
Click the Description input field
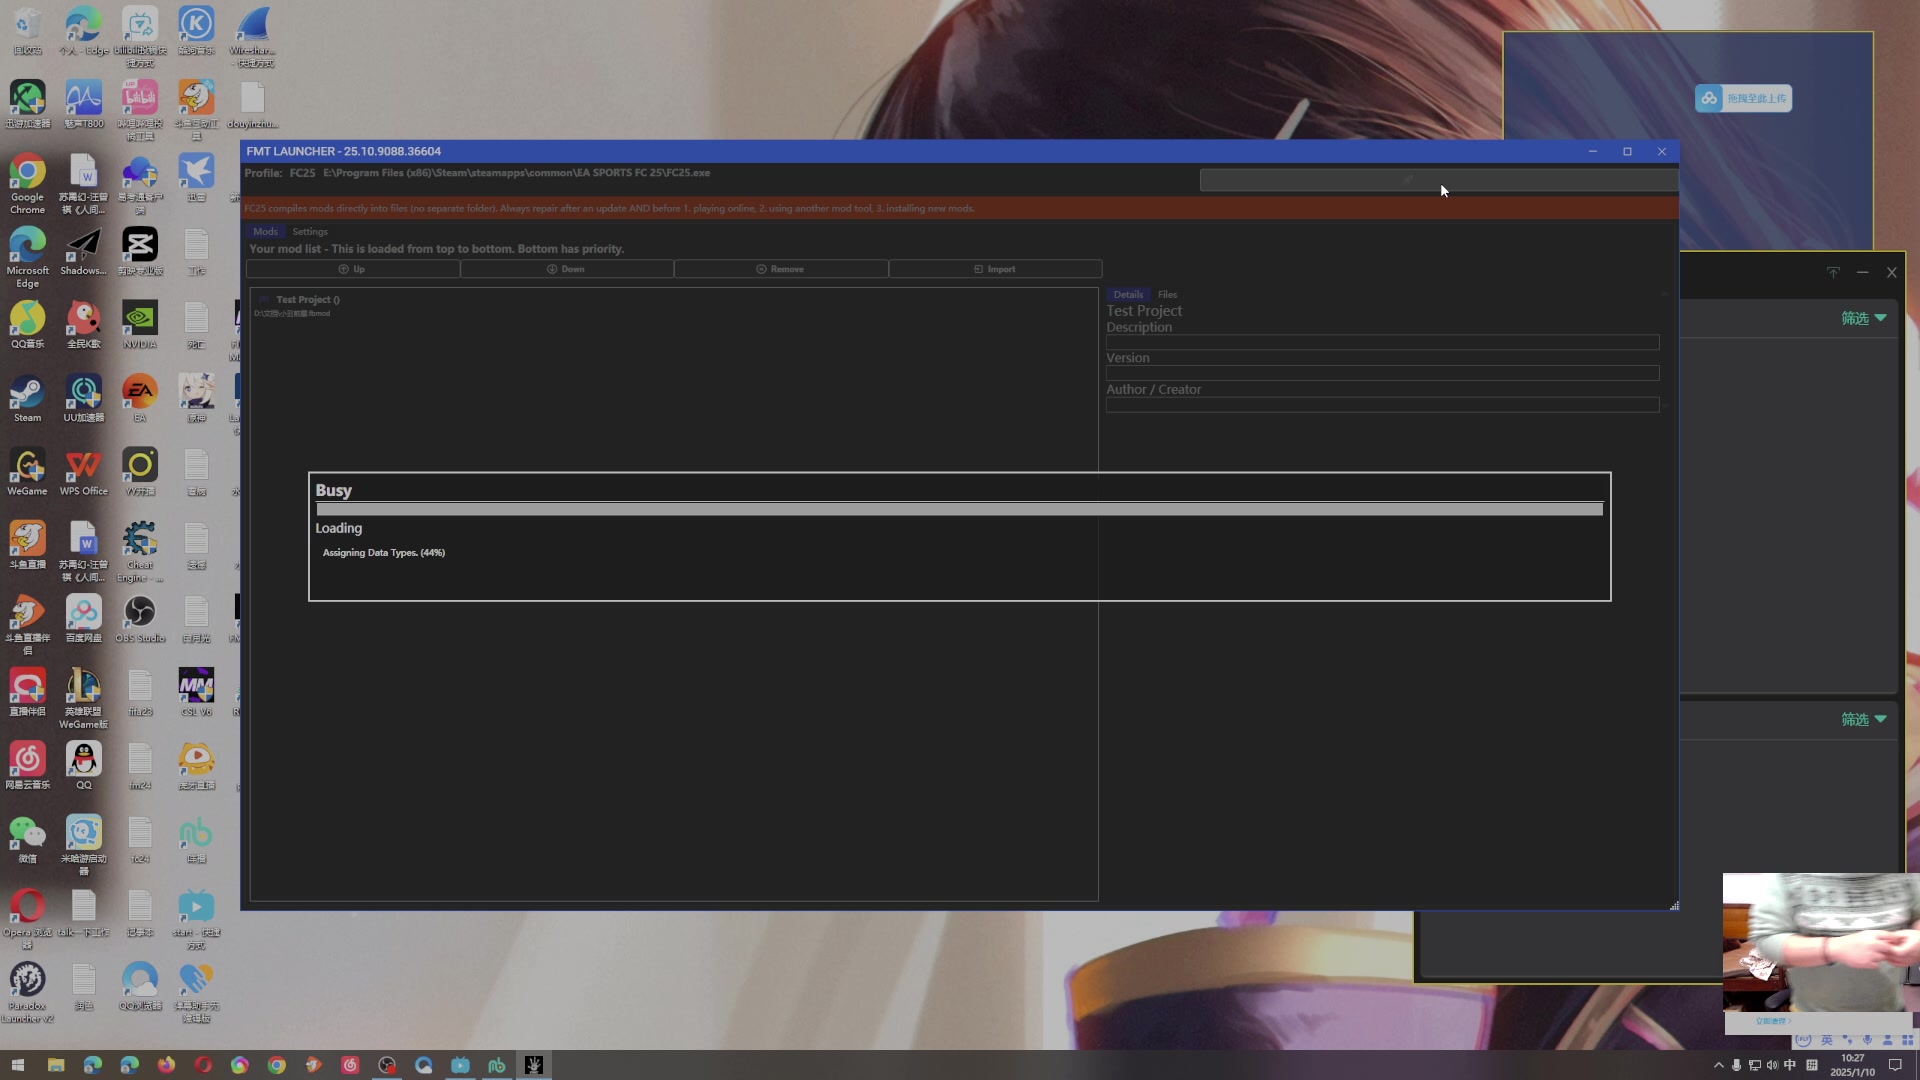point(1382,342)
